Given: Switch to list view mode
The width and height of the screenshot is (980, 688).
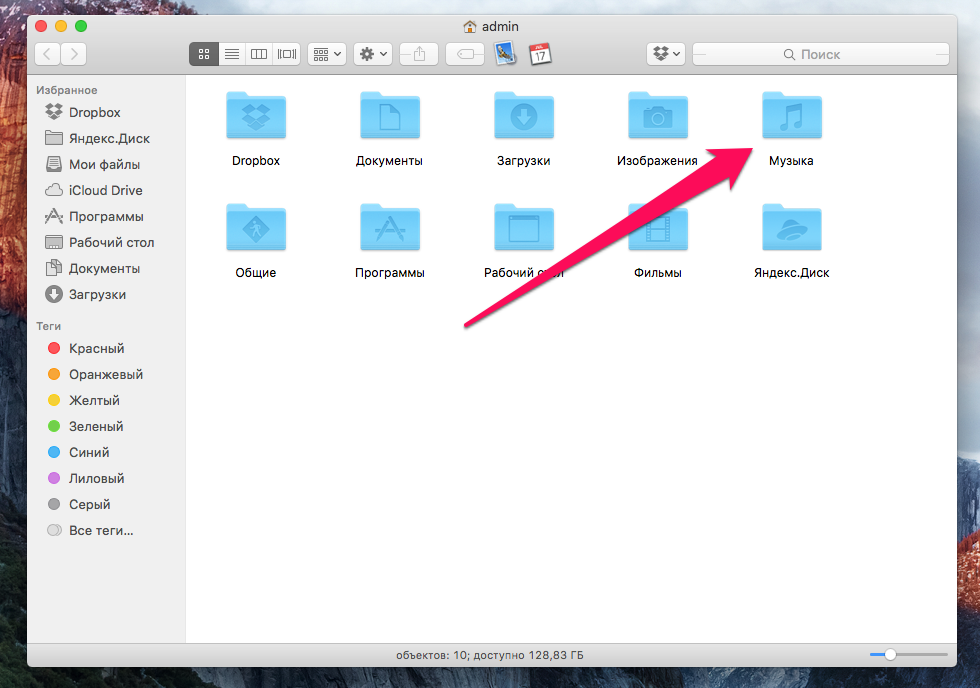Looking at the screenshot, I should [x=231, y=54].
